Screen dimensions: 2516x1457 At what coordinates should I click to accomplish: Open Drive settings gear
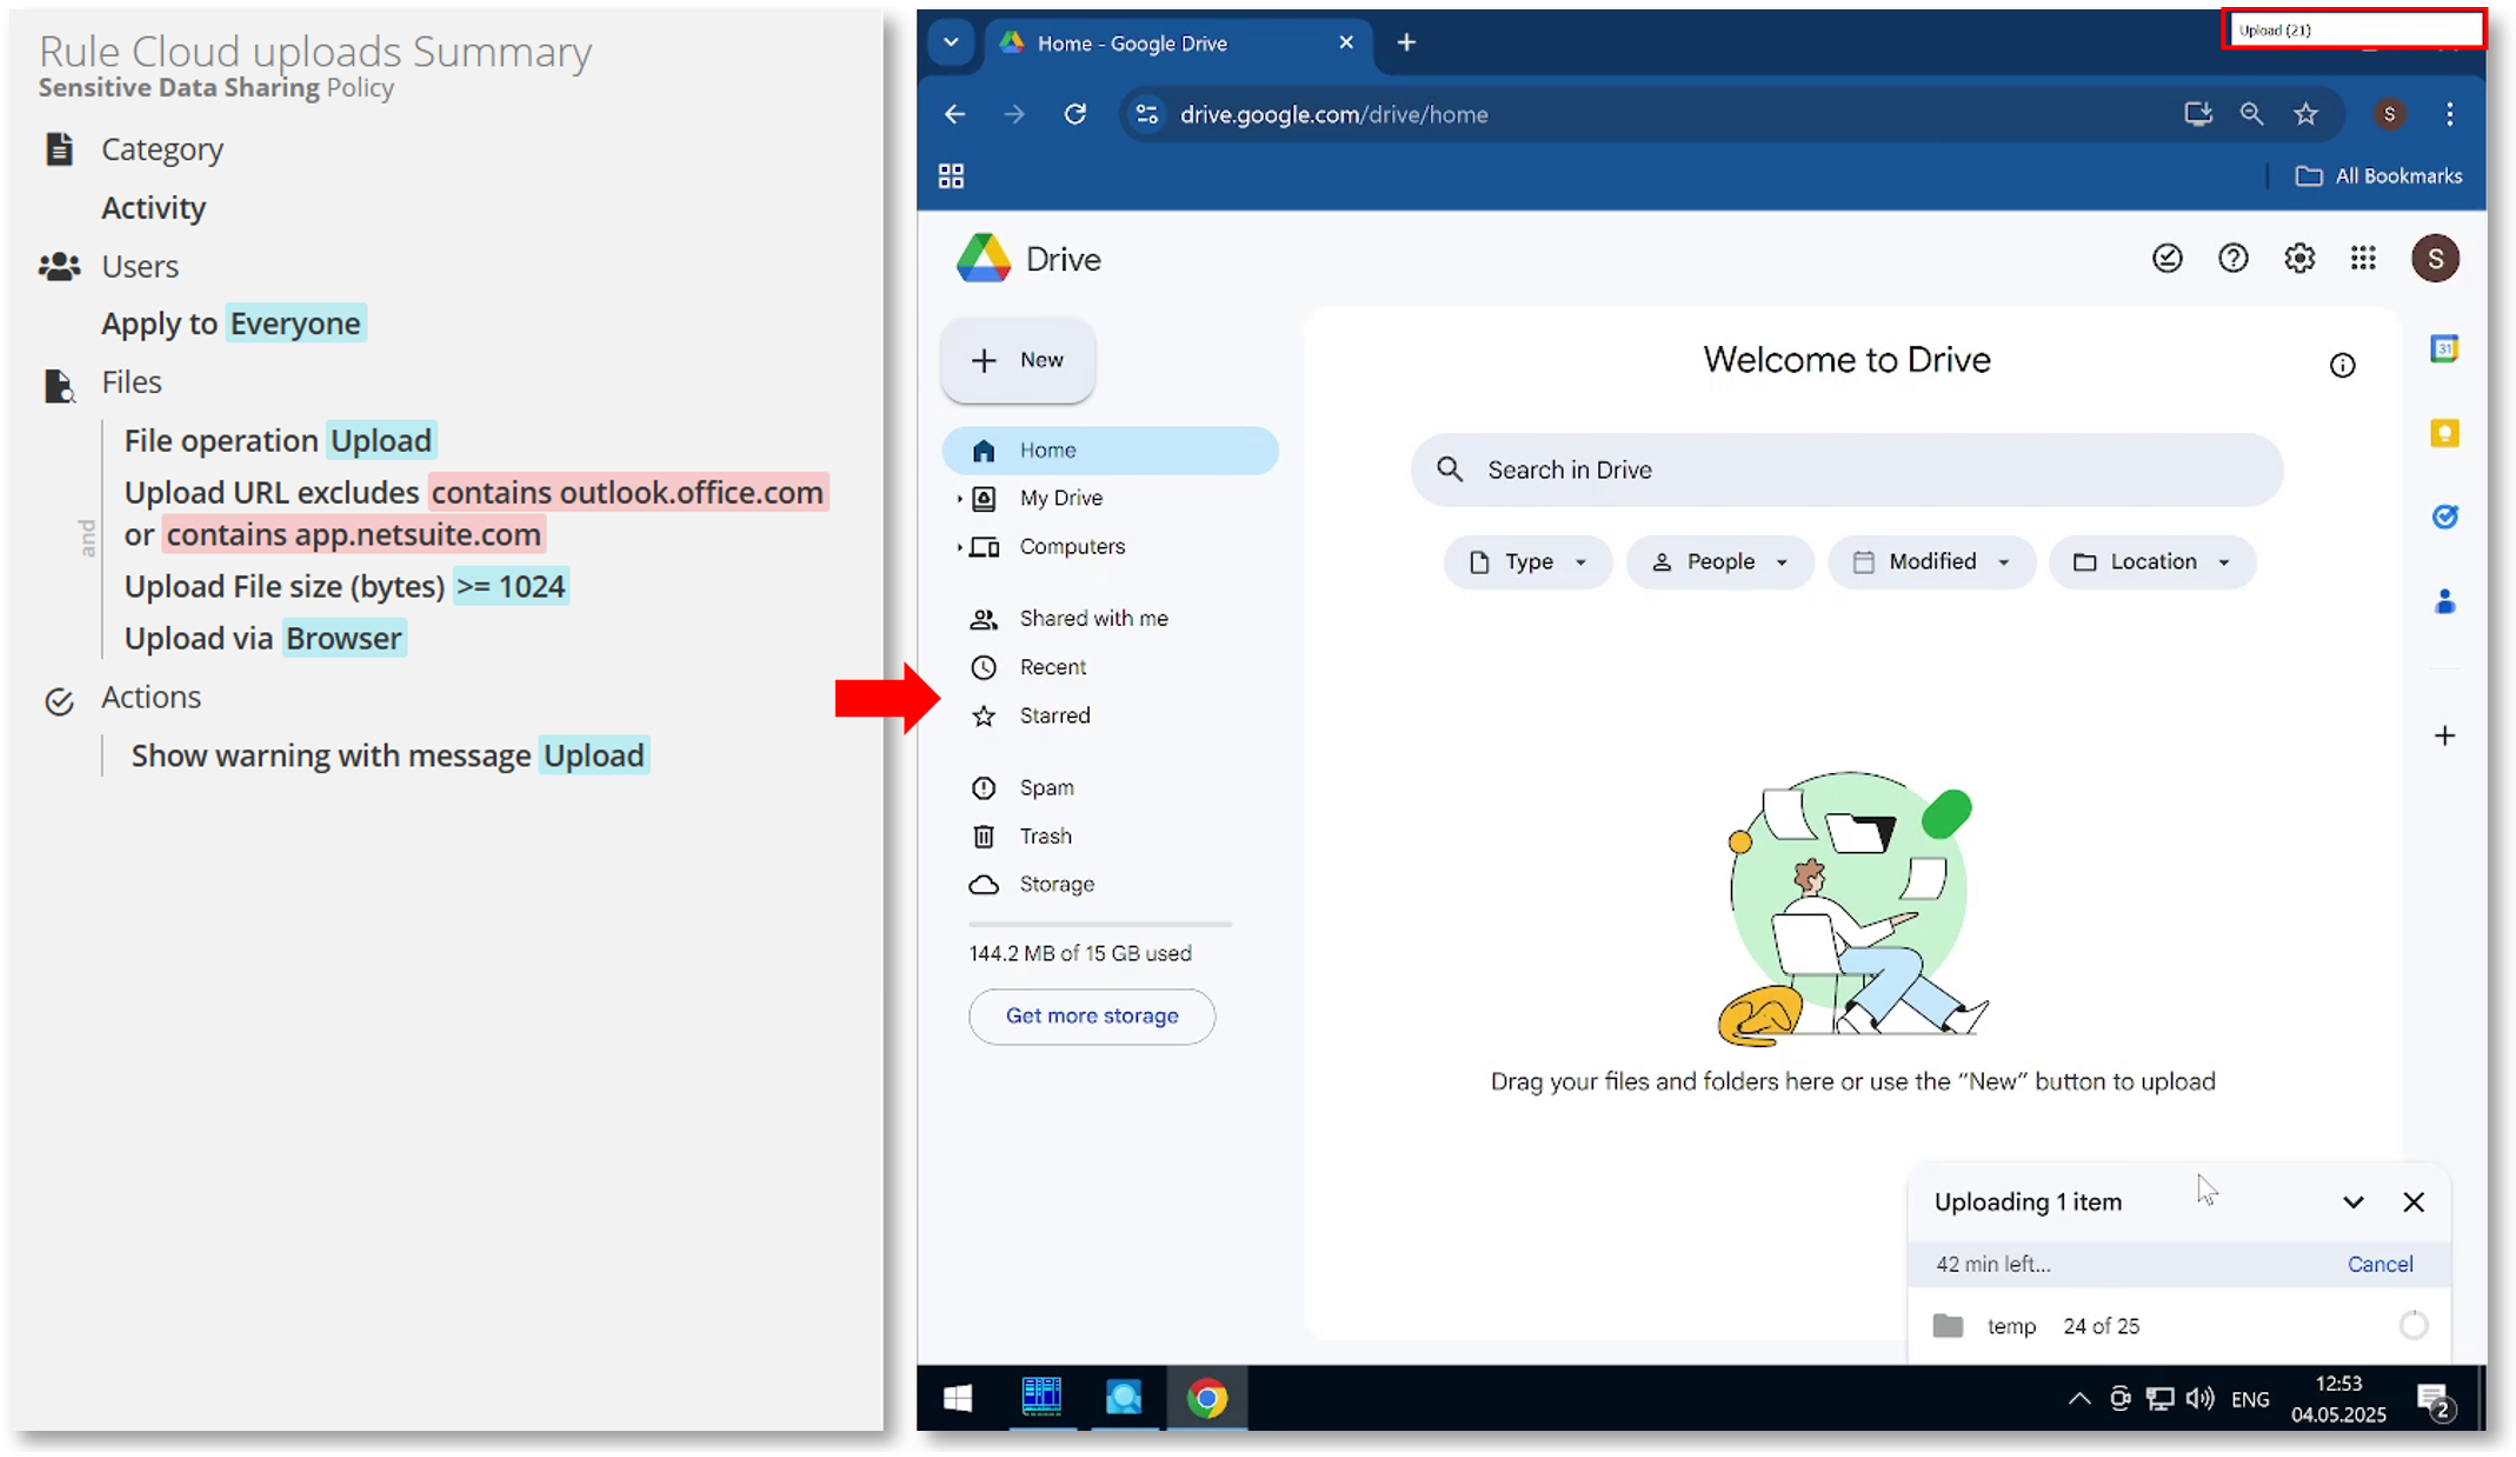[2298, 258]
